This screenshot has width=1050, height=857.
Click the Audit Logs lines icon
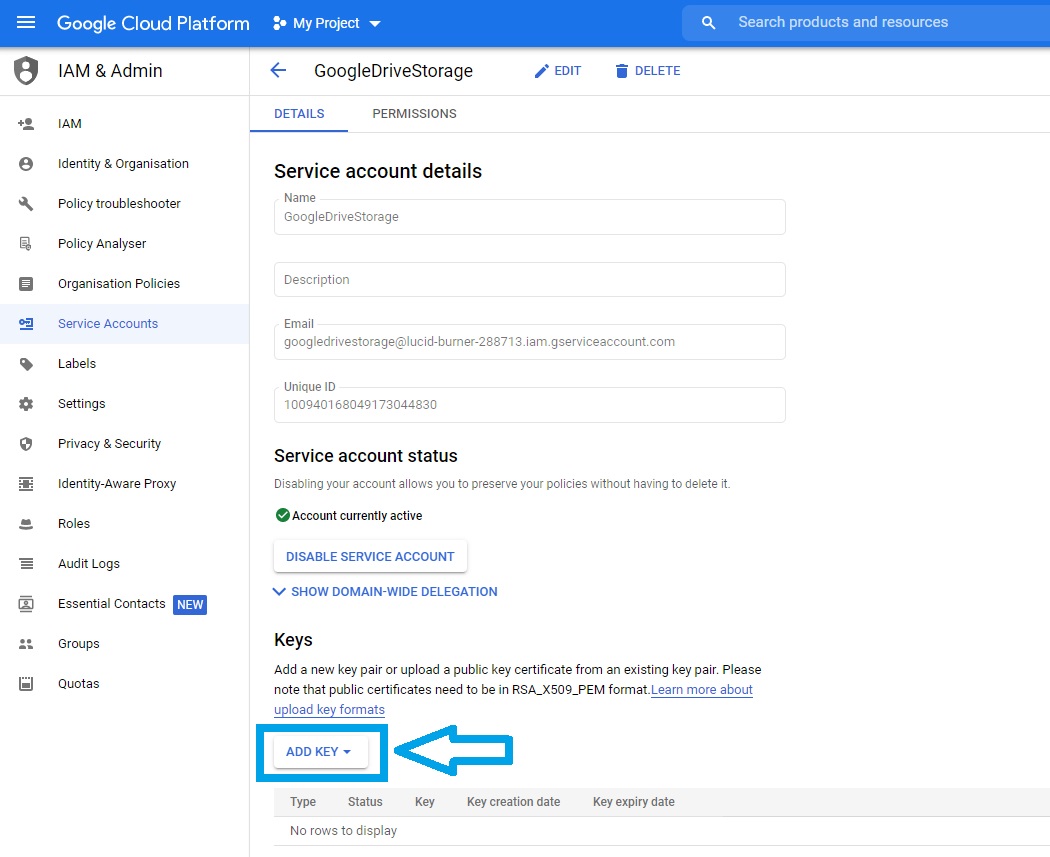tap(26, 564)
